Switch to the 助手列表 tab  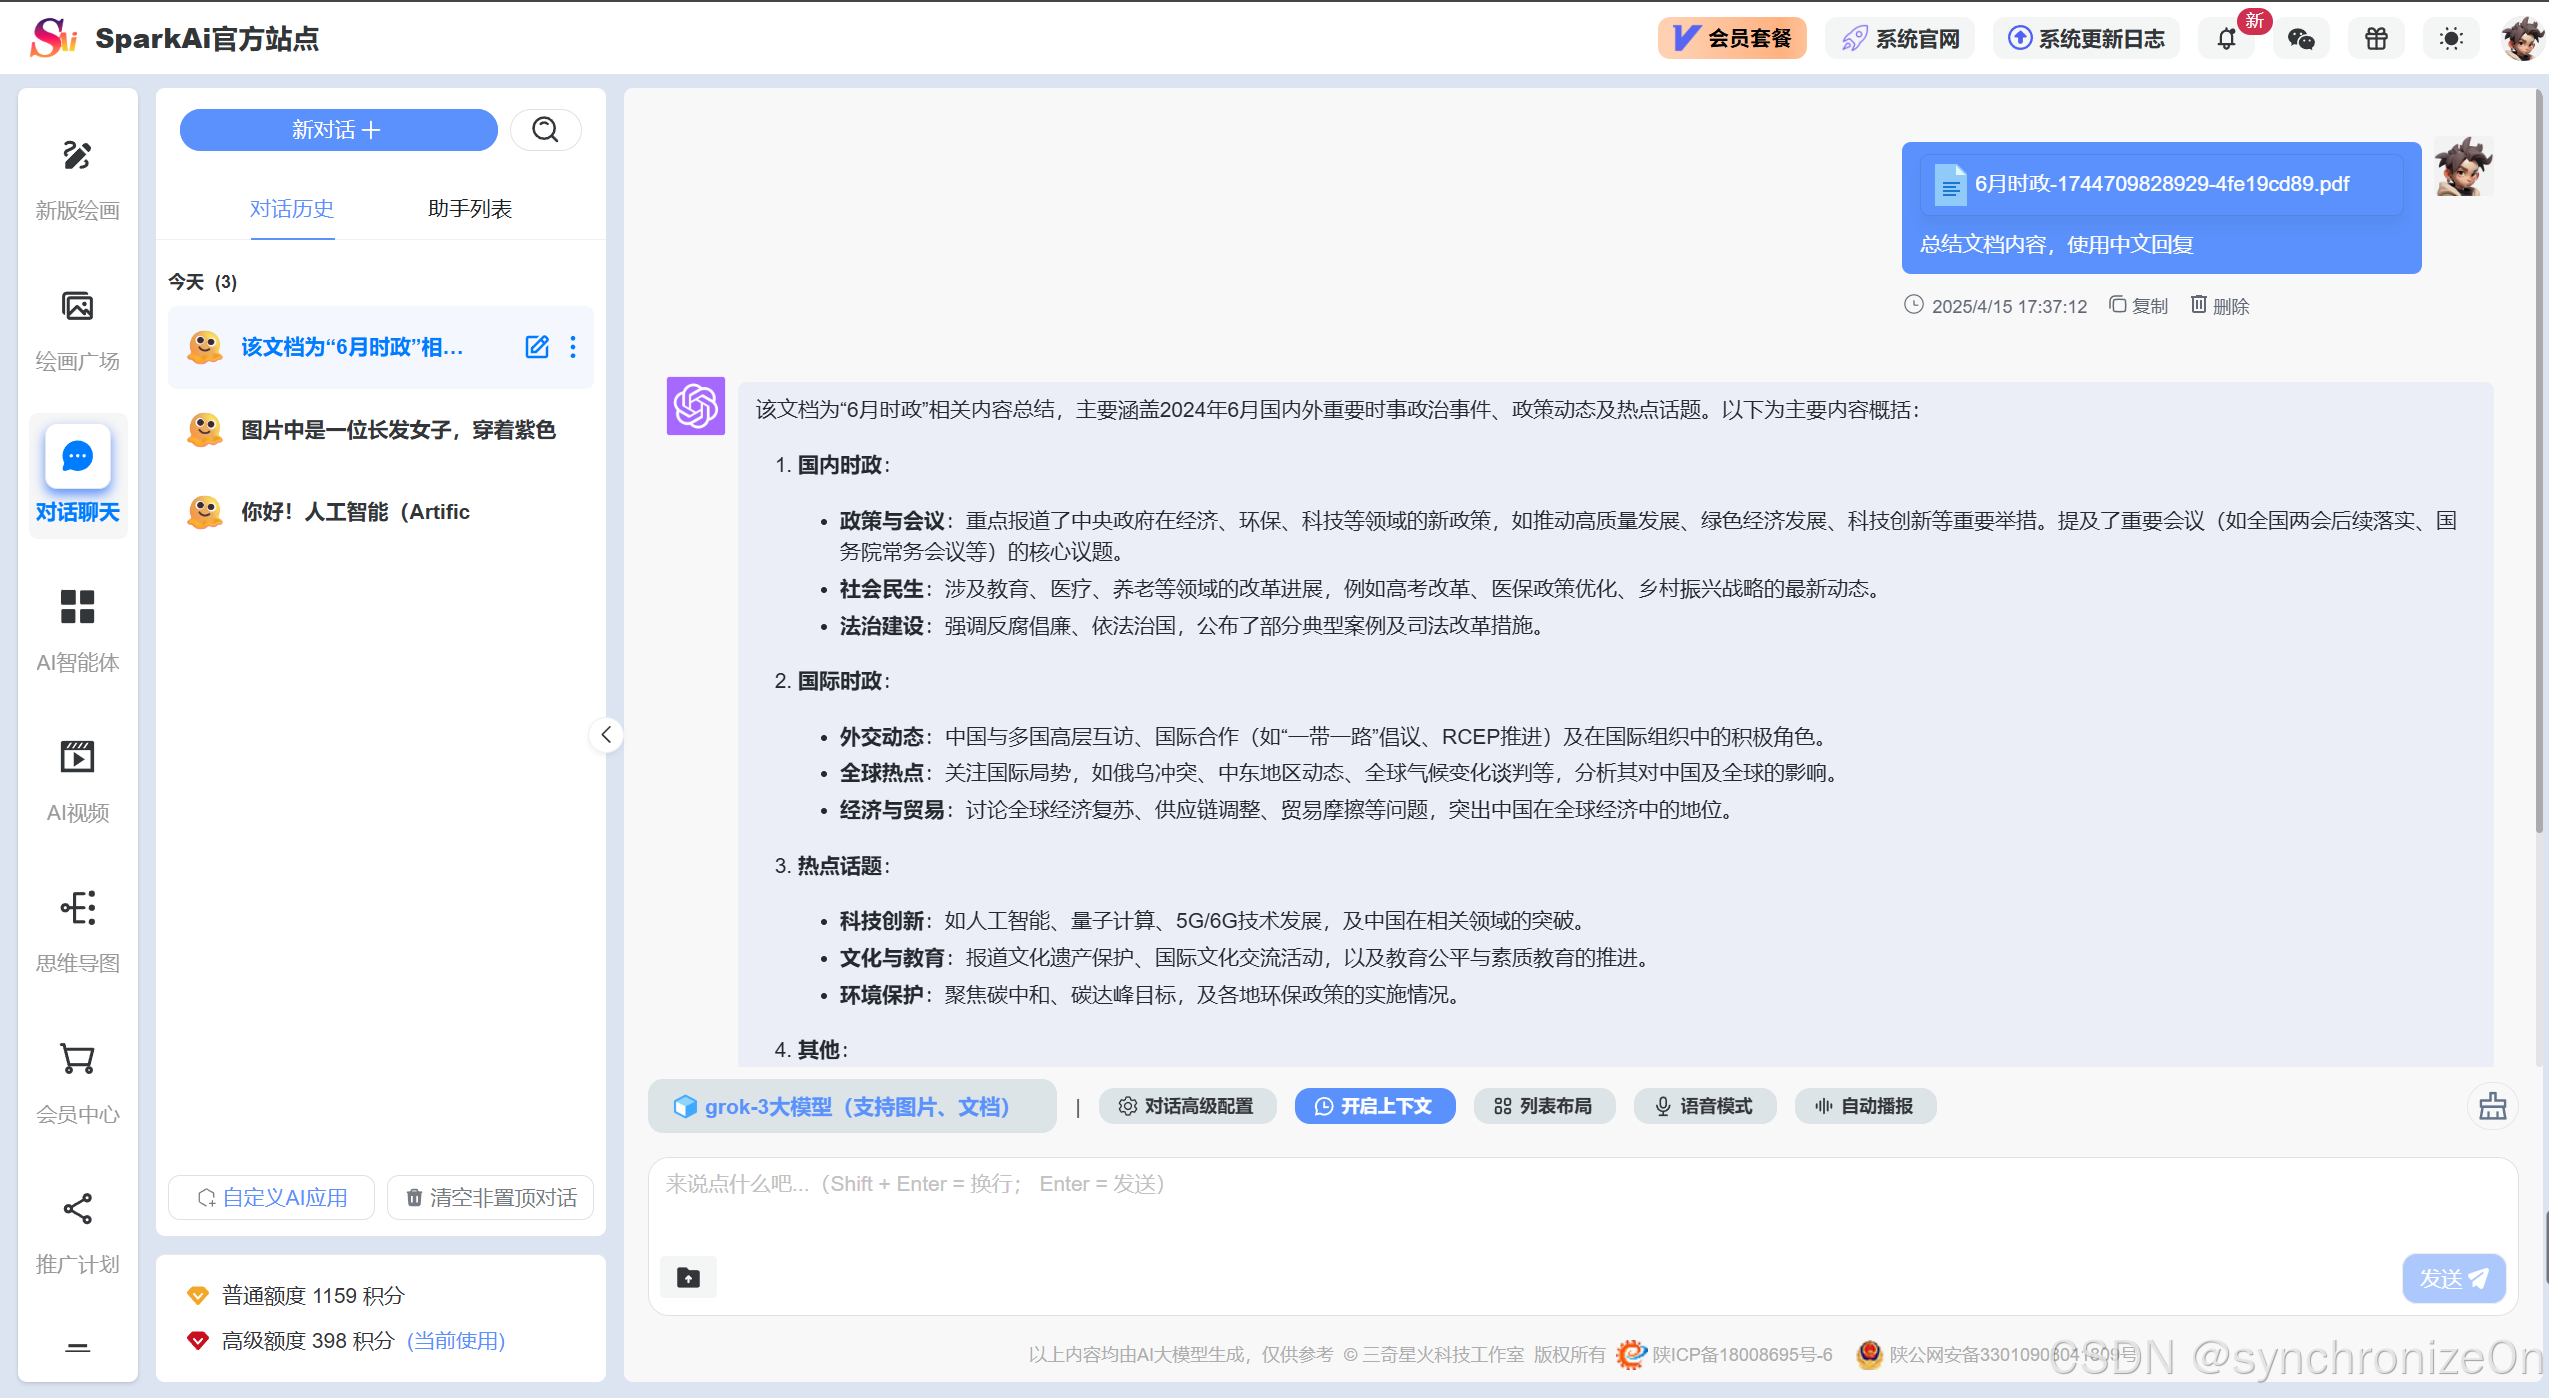coord(469,209)
